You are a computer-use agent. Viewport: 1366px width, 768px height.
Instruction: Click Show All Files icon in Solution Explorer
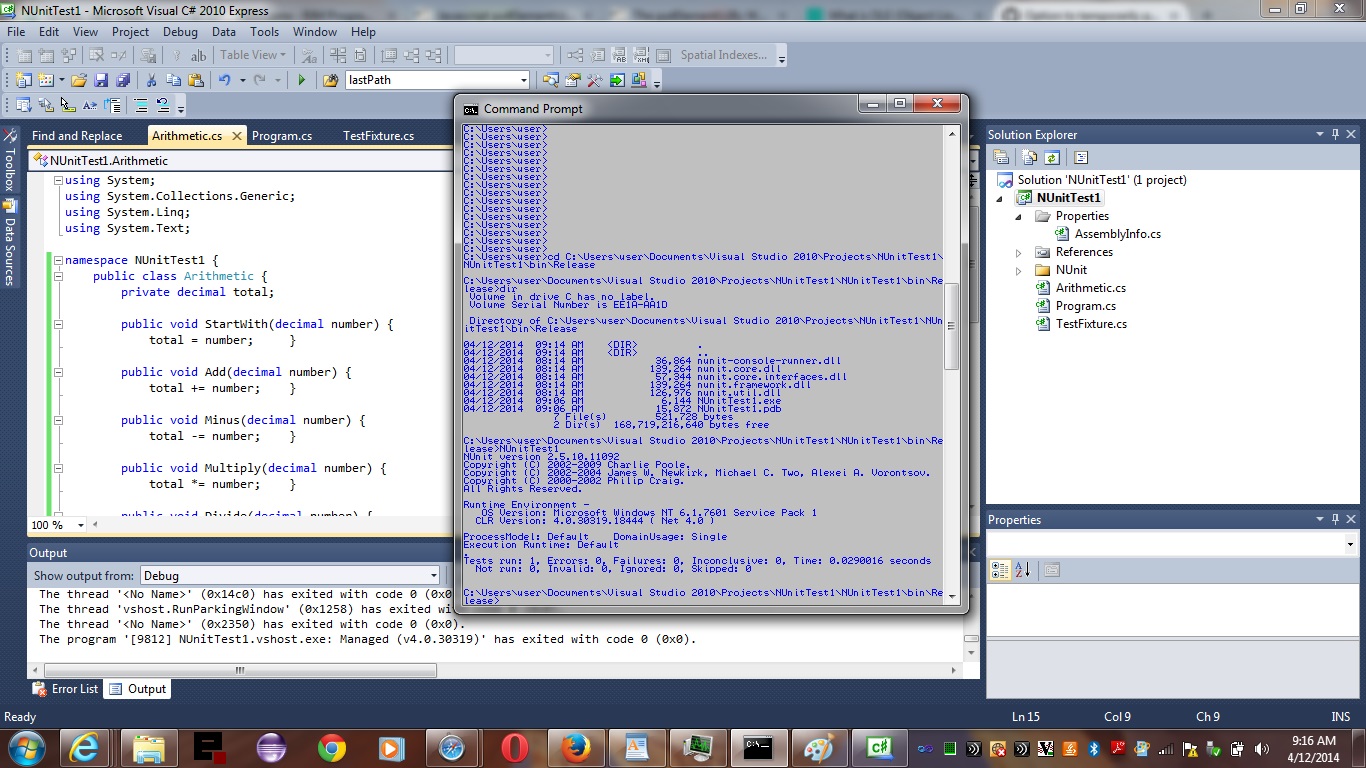tap(1030, 157)
